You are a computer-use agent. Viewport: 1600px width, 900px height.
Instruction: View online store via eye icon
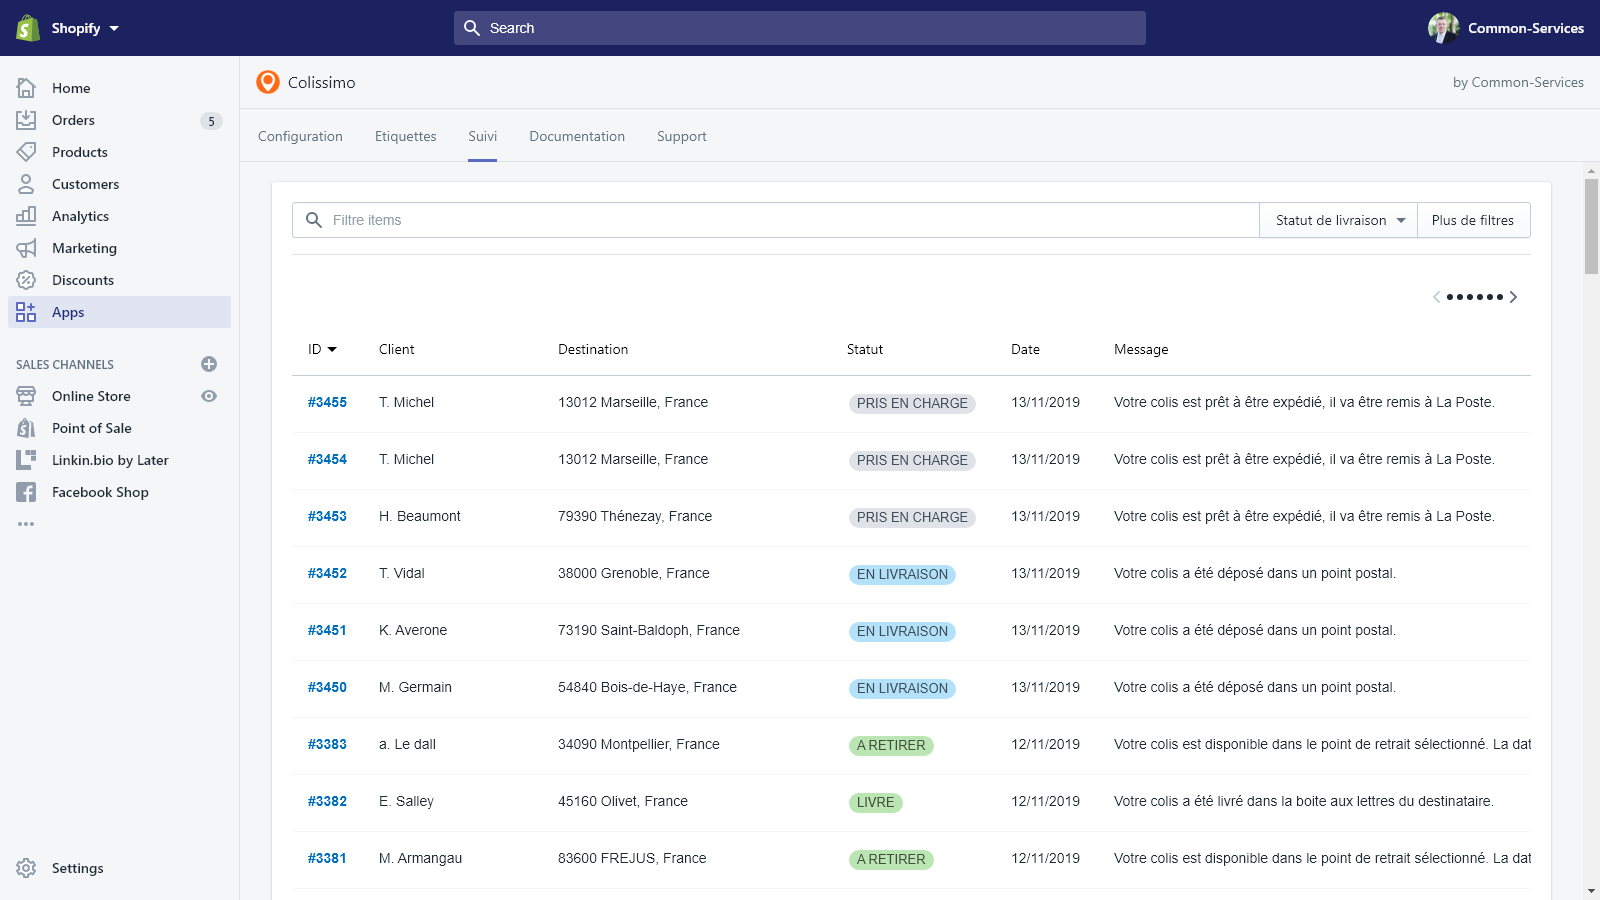click(x=209, y=396)
